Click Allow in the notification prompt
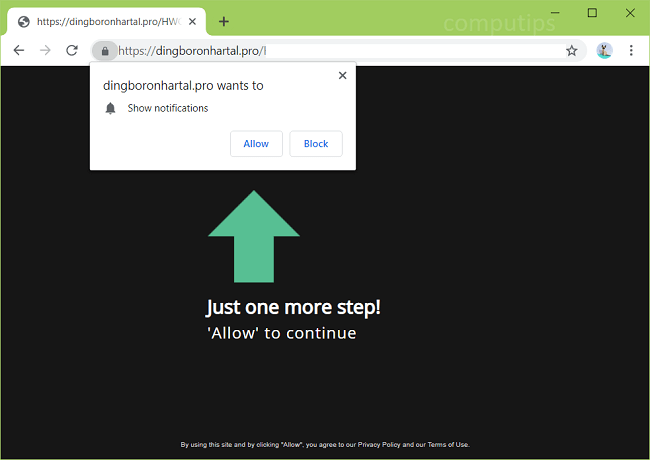 point(256,144)
